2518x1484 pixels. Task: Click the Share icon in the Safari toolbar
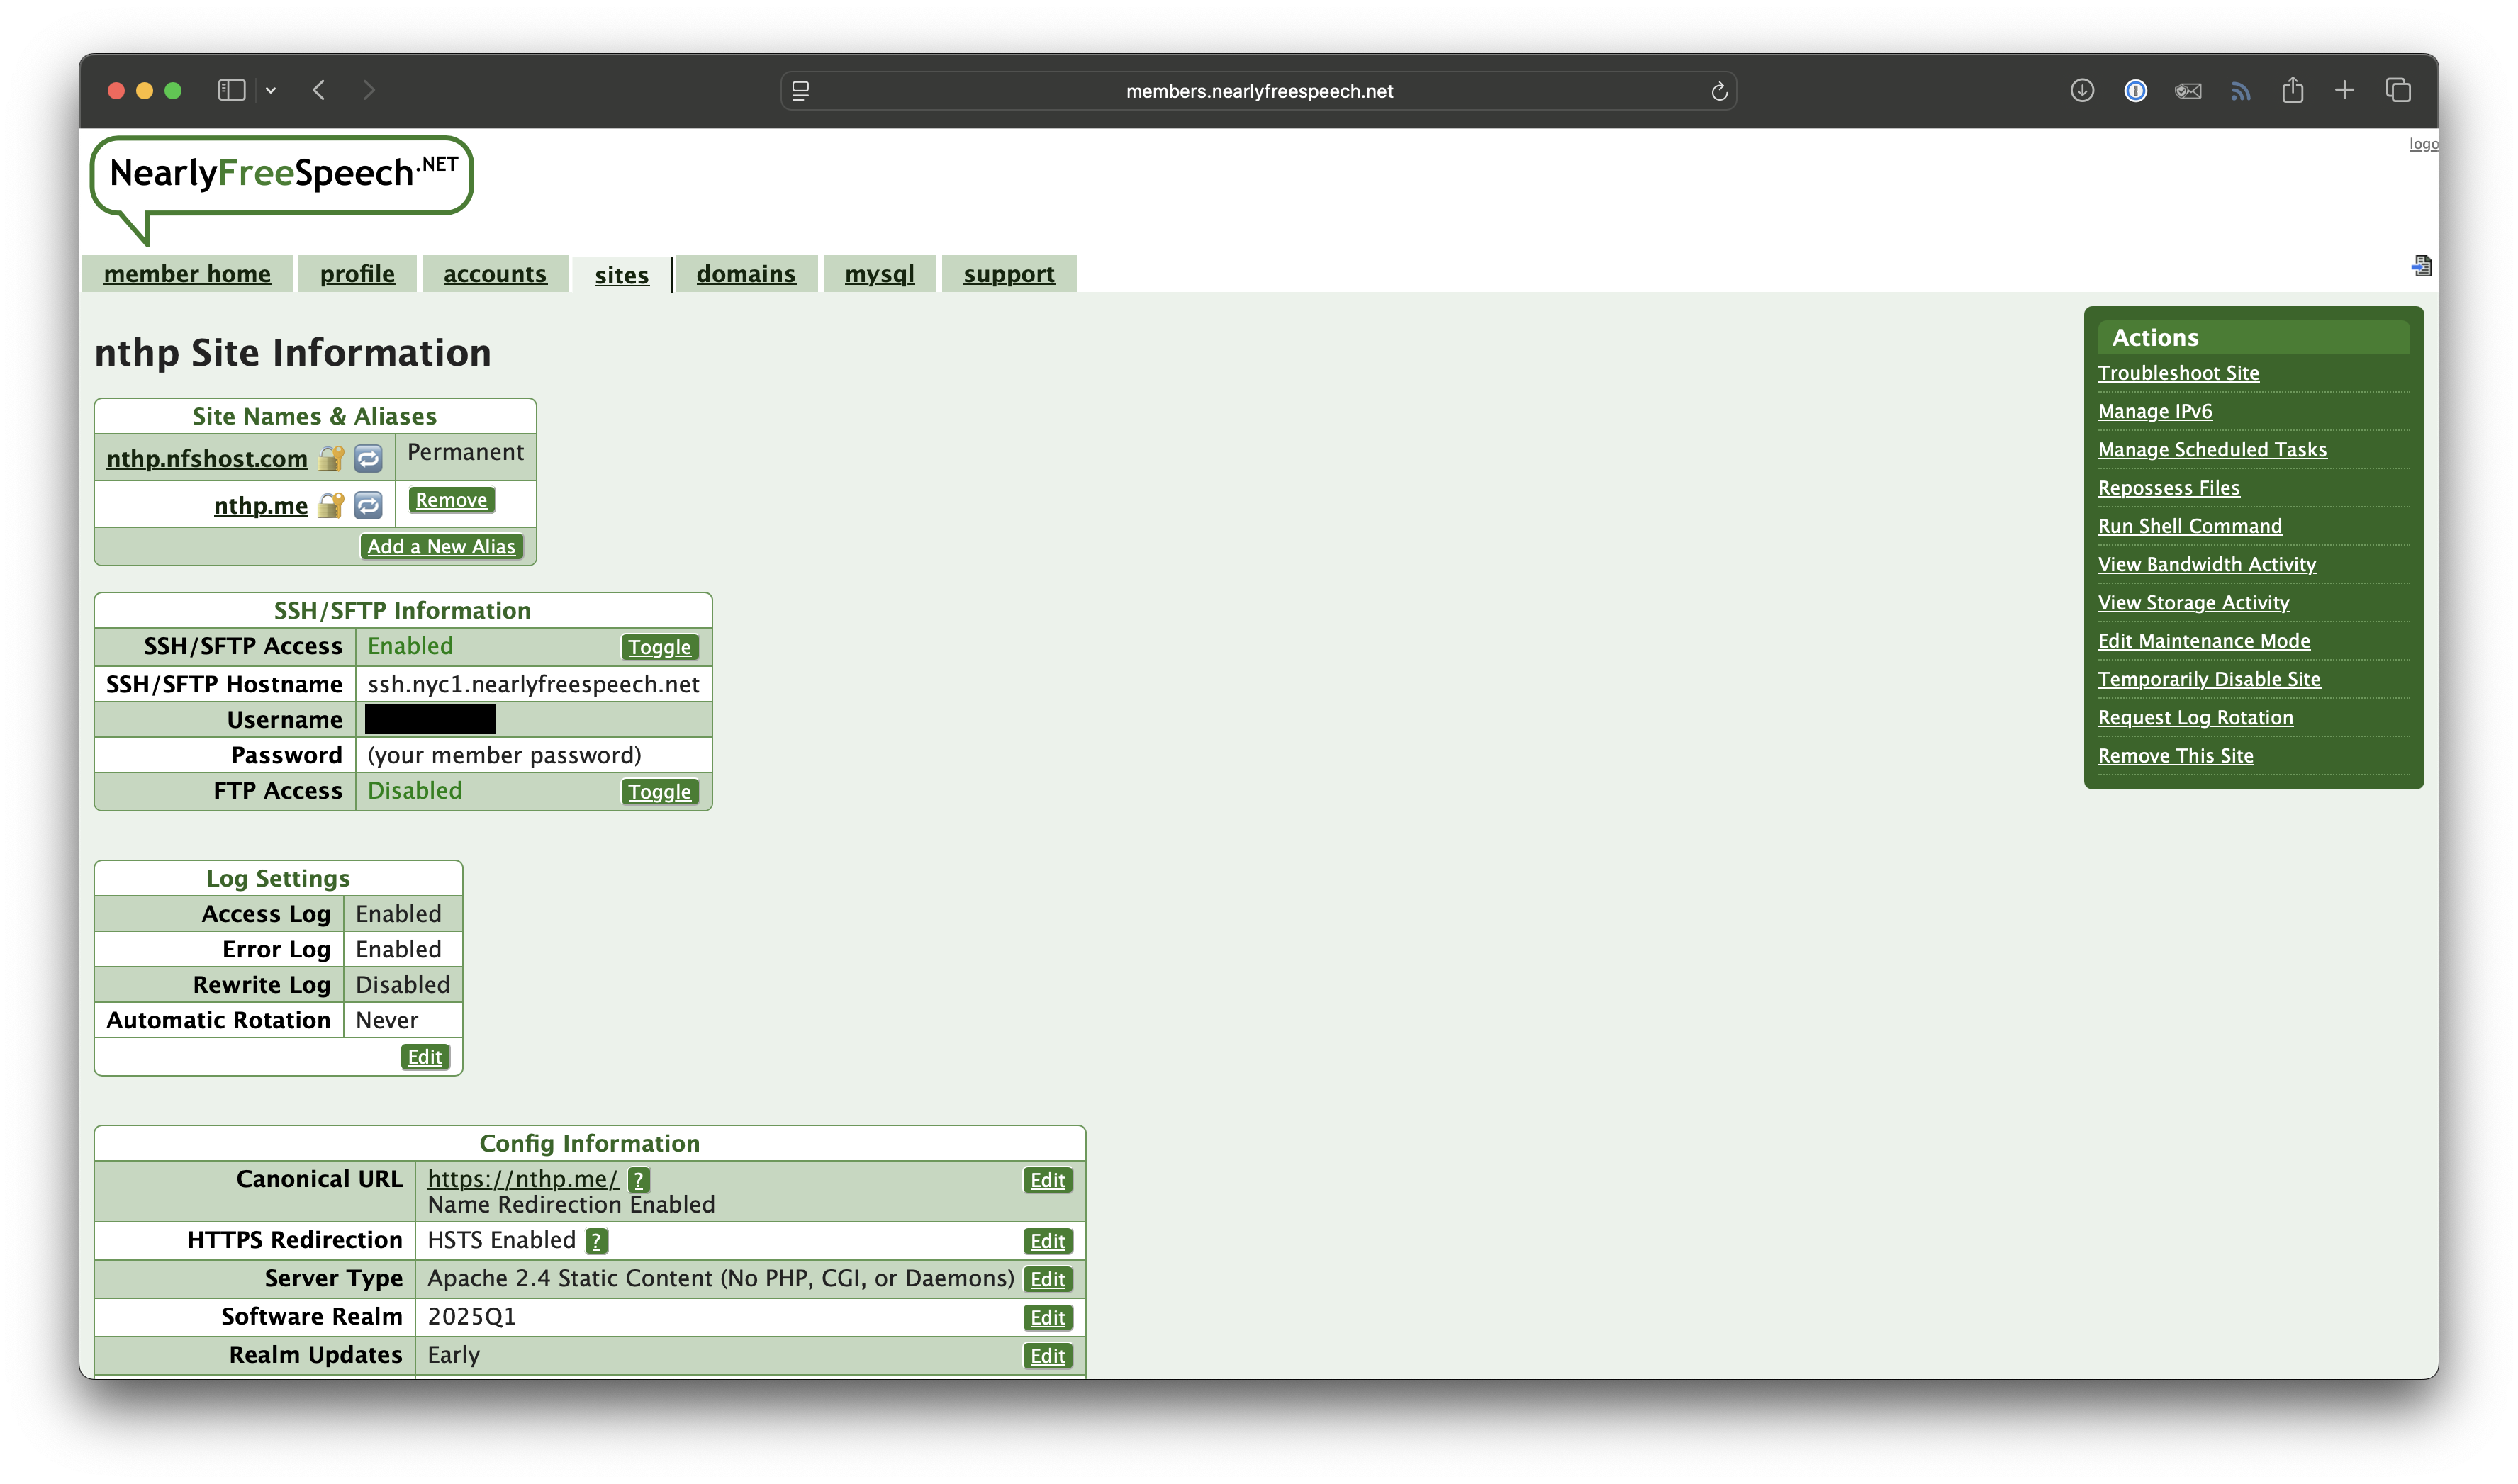point(2292,91)
